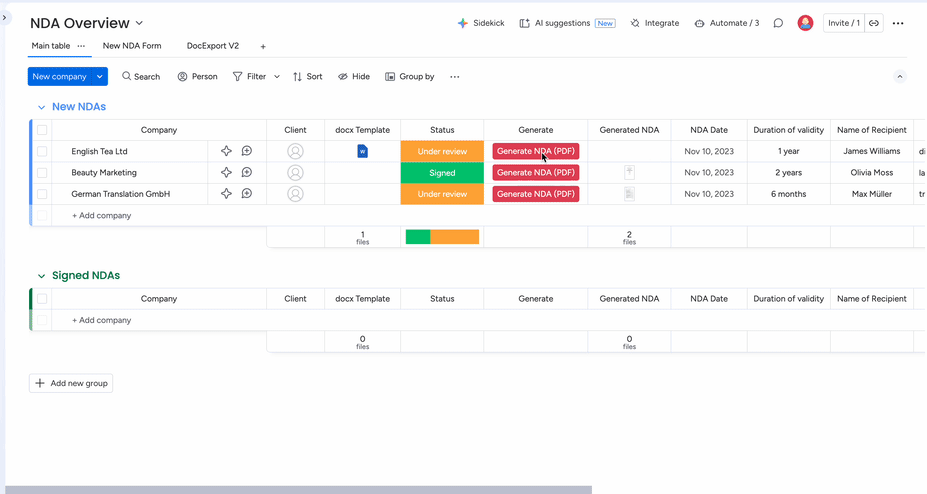Check the select-all box in New NDAs header
This screenshot has height=494, width=927.
coord(42,130)
